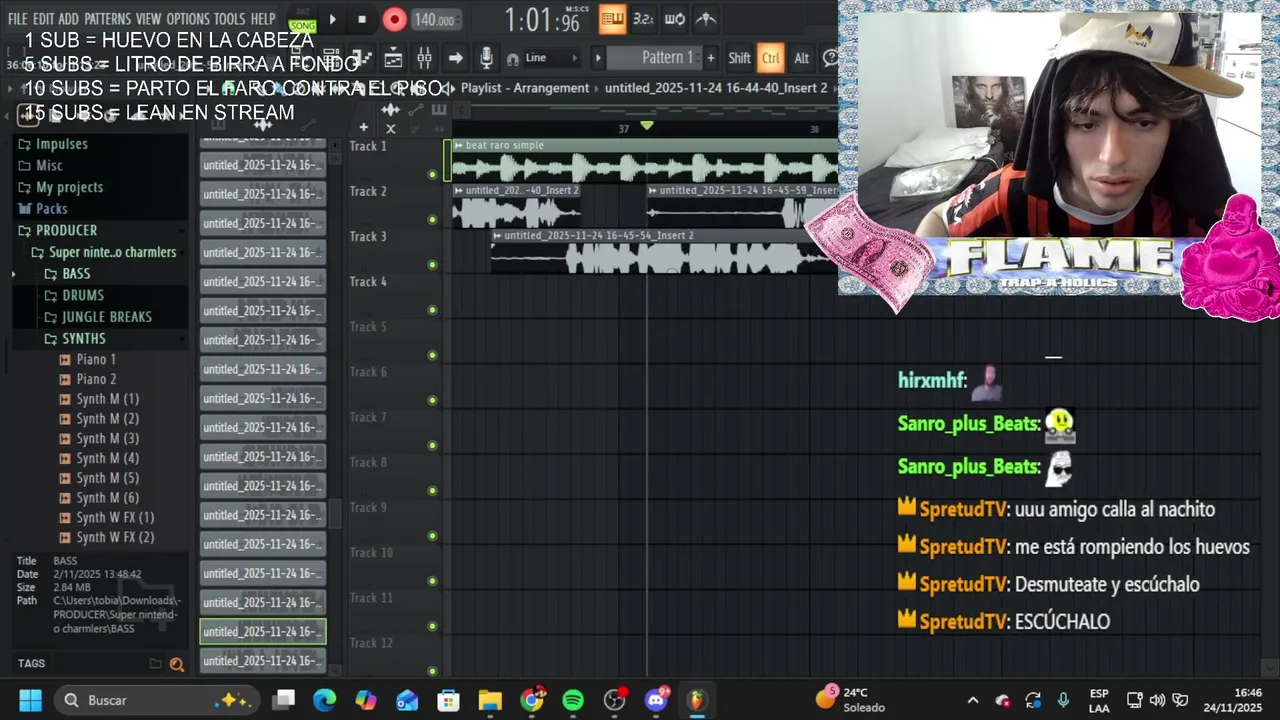
Task: Expand the DRUMS folder
Action: tap(82, 296)
